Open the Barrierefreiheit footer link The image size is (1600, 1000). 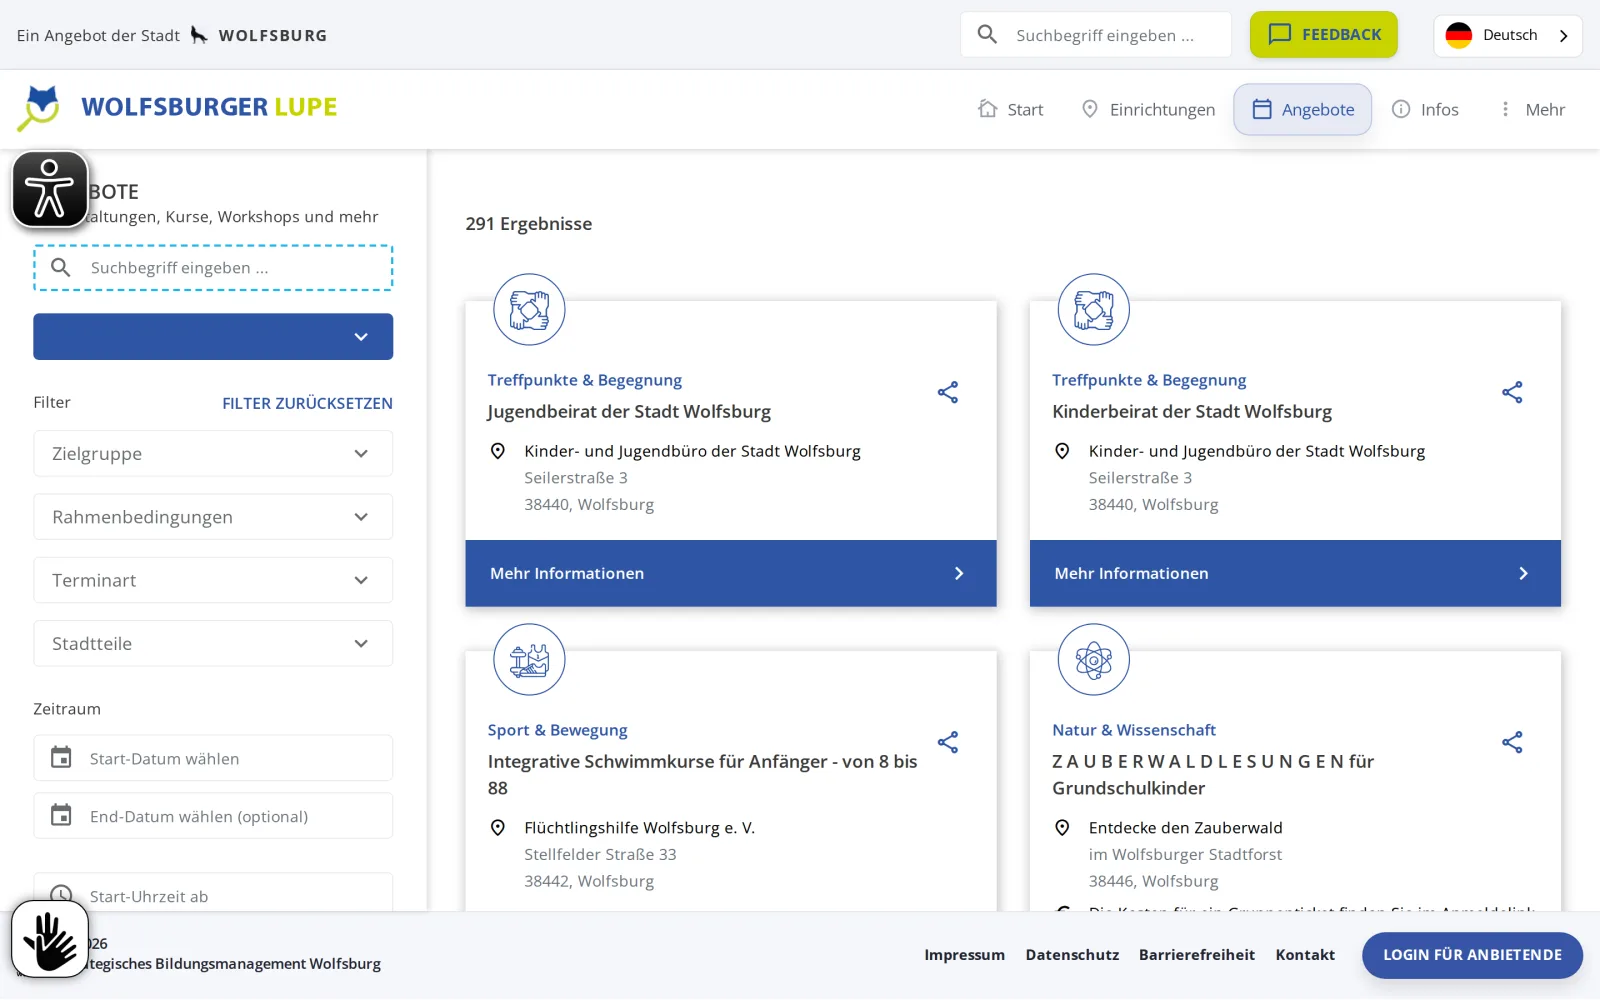1197,955
